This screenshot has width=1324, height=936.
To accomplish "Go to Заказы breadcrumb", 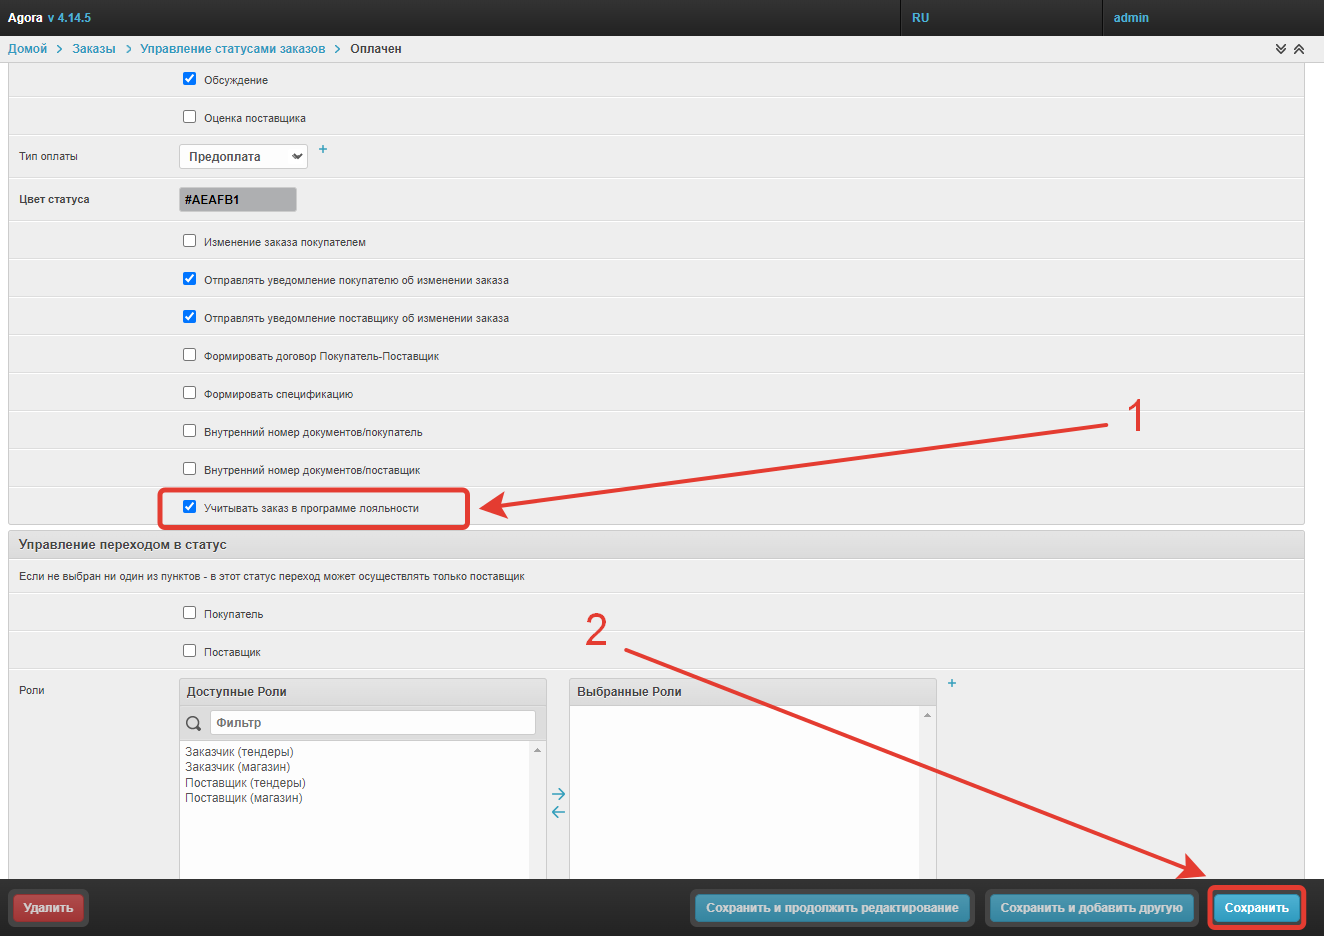I will pos(94,49).
